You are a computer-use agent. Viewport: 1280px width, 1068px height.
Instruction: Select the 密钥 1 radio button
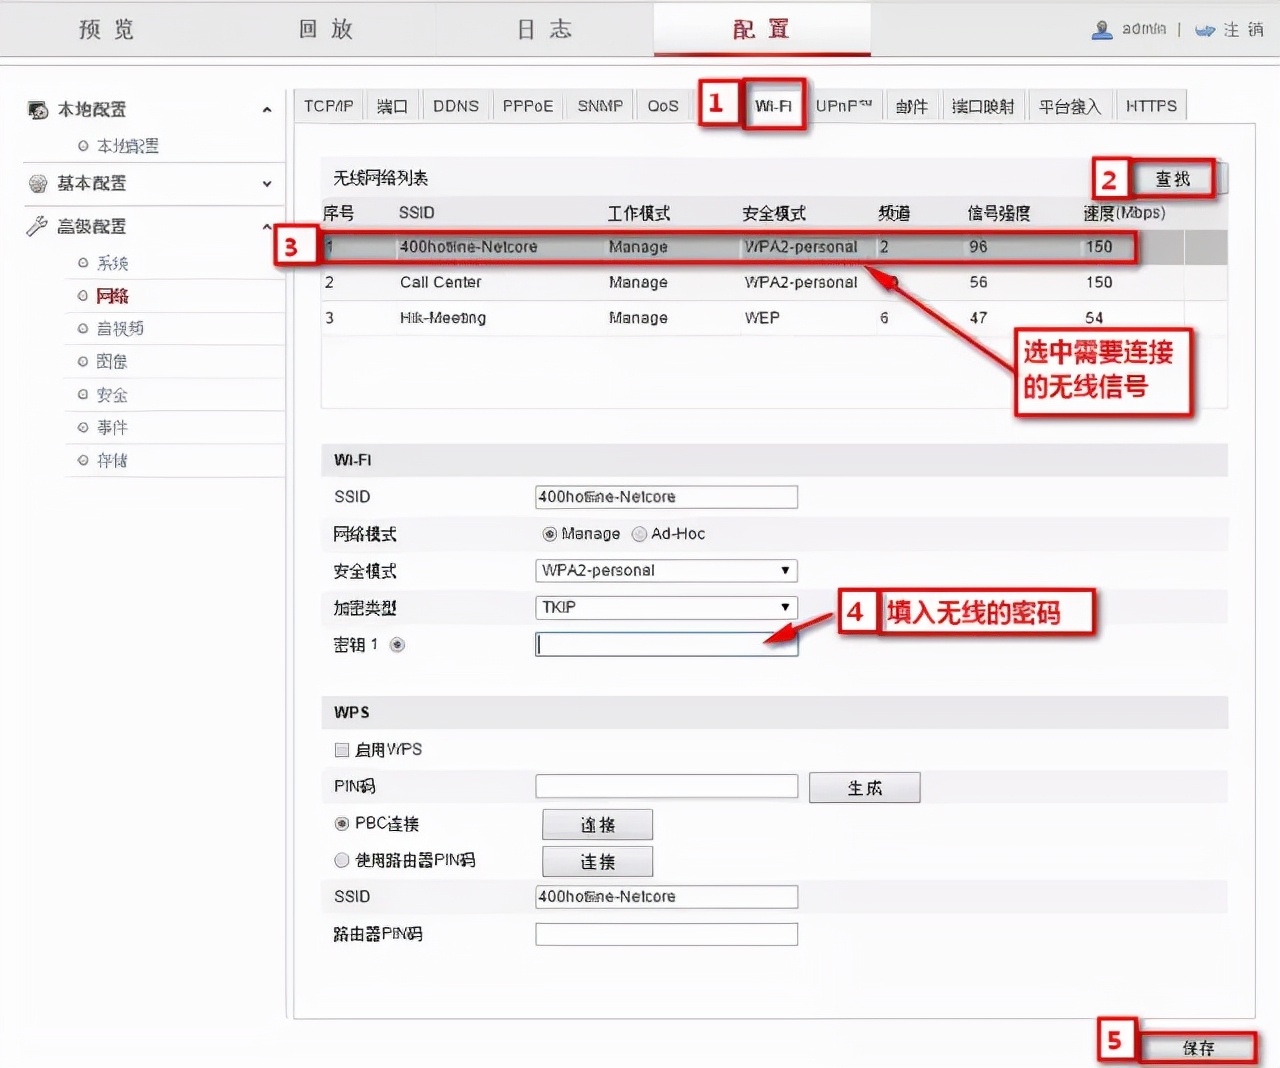coord(397,645)
